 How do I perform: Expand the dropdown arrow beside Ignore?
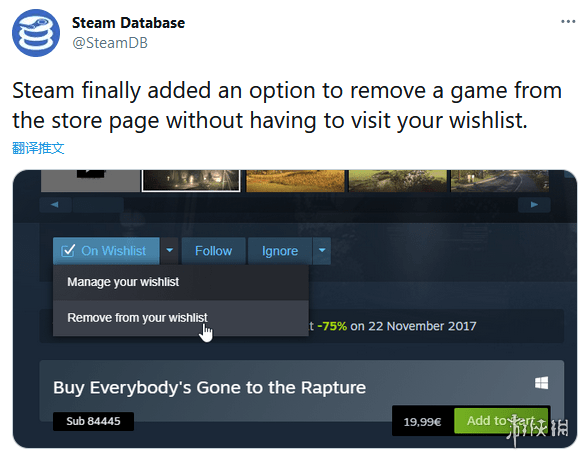pos(322,251)
